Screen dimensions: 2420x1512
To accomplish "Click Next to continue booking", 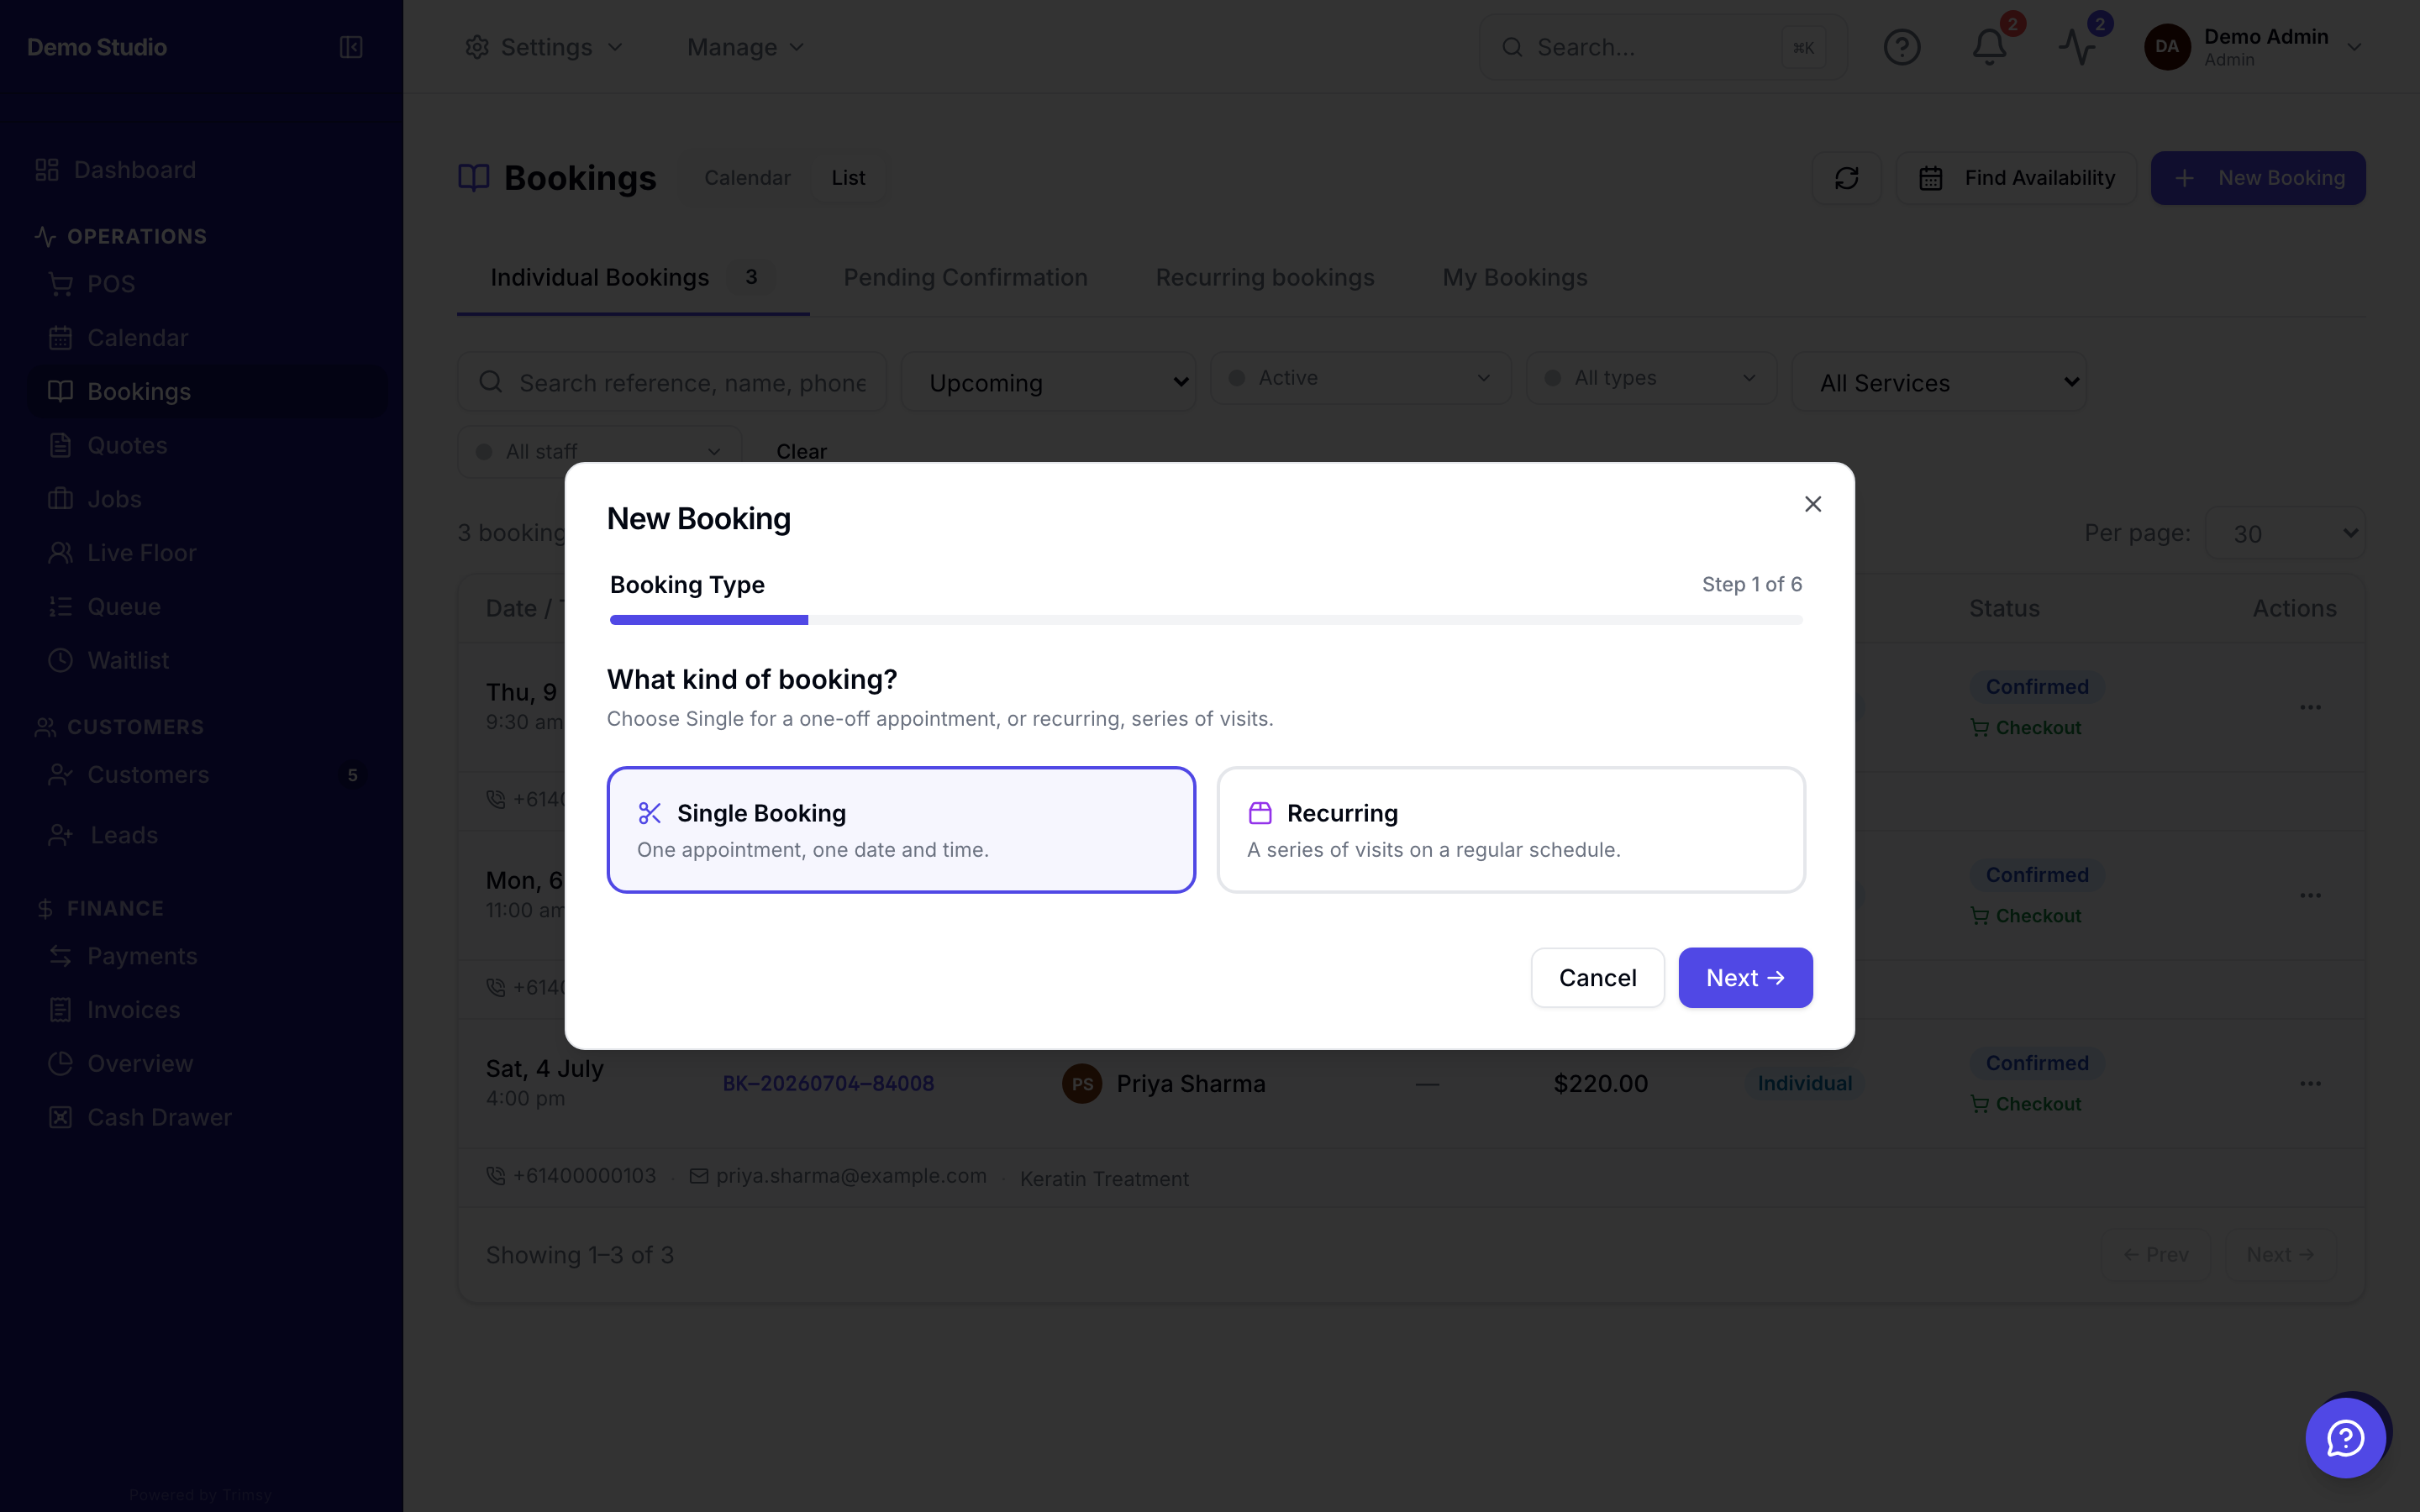I will [1745, 978].
